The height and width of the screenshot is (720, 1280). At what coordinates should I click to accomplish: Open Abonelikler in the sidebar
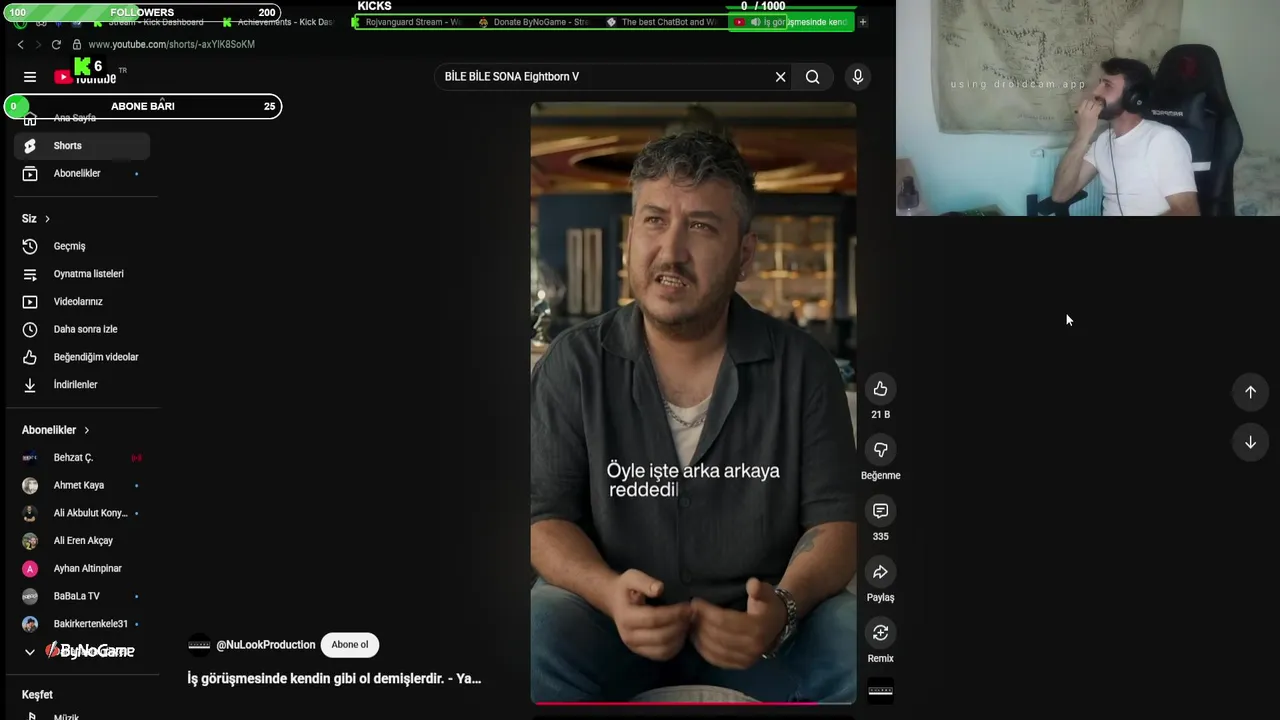click(x=82, y=174)
